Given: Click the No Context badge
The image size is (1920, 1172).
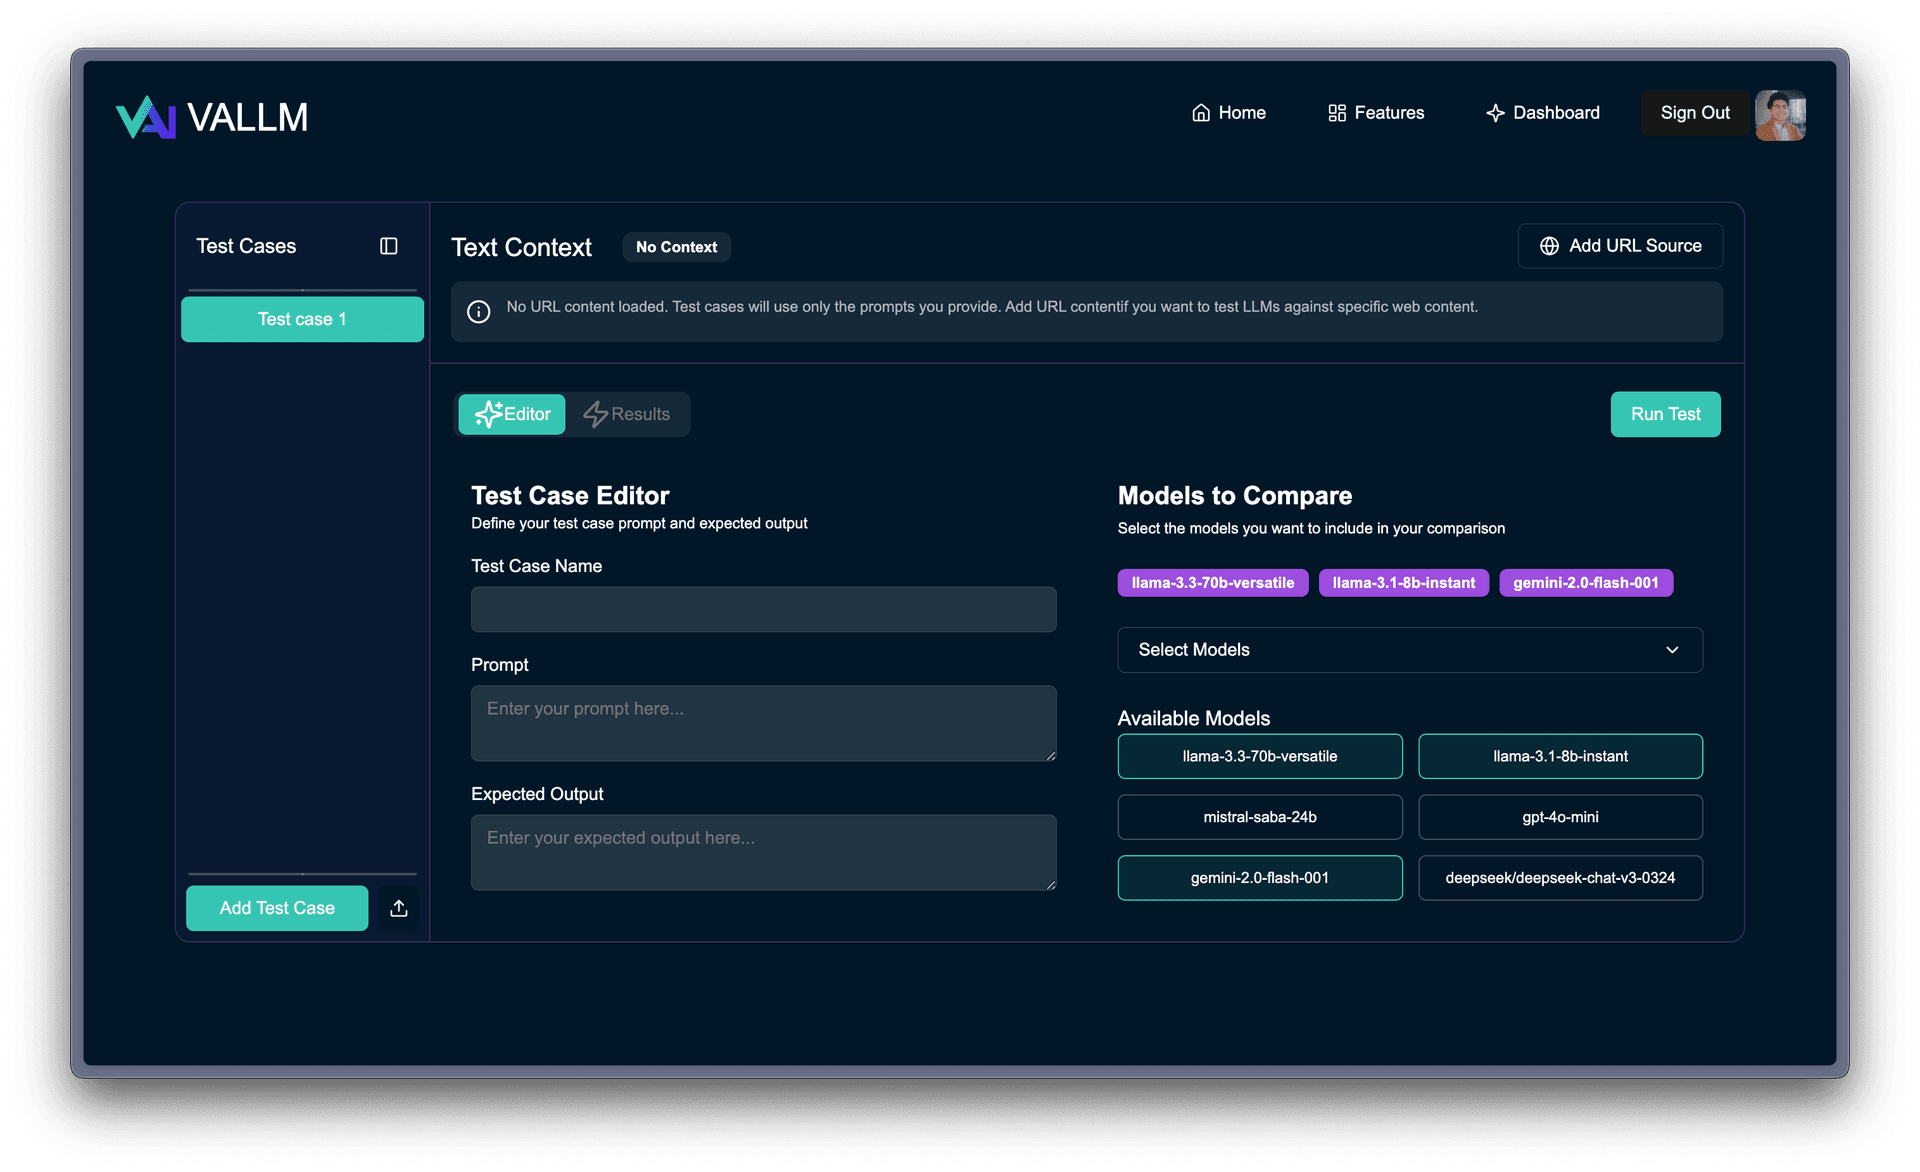Looking at the screenshot, I should (x=676, y=247).
